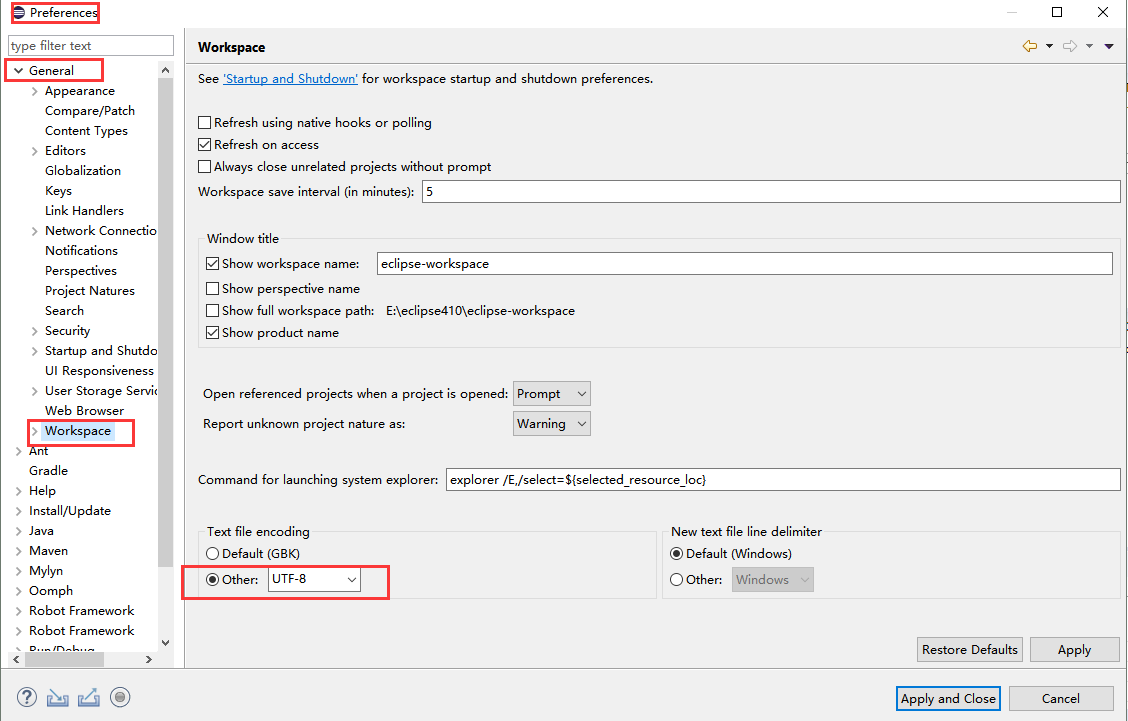The image size is (1128, 721).
Task: Click the Apply and Close button
Action: point(948,698)
